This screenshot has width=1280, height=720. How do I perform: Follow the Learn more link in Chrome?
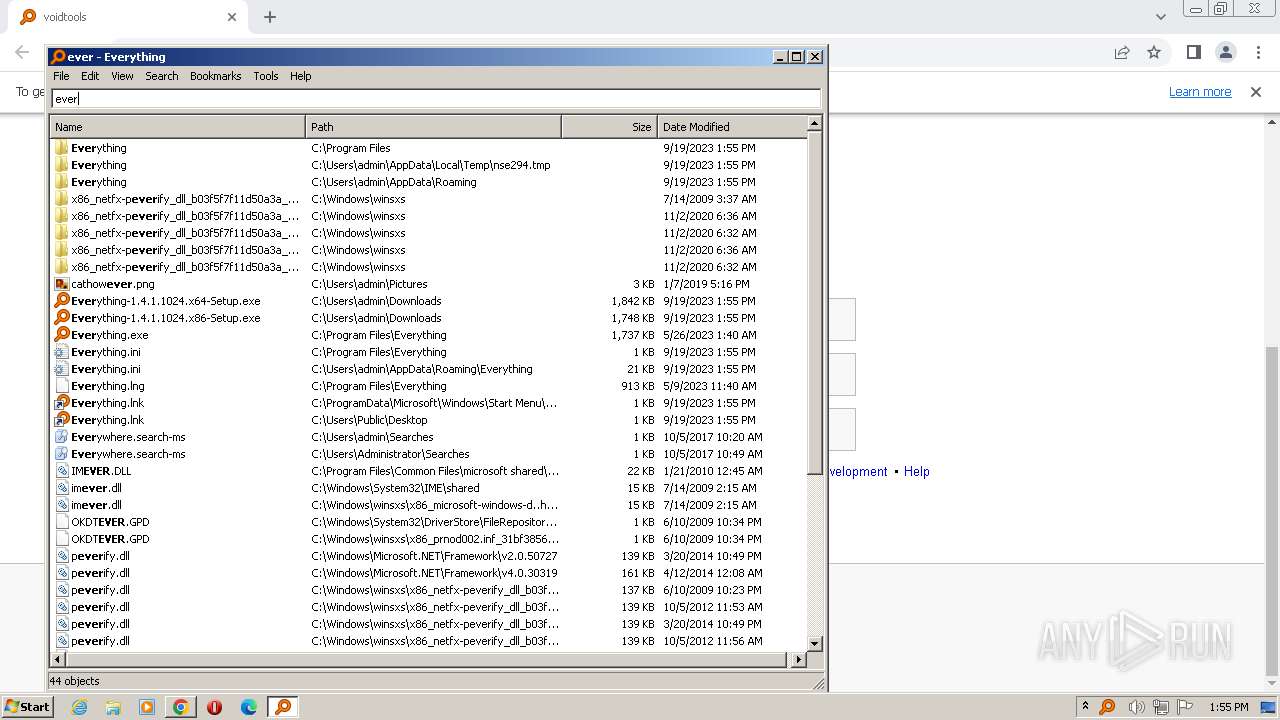point(1200,92)
